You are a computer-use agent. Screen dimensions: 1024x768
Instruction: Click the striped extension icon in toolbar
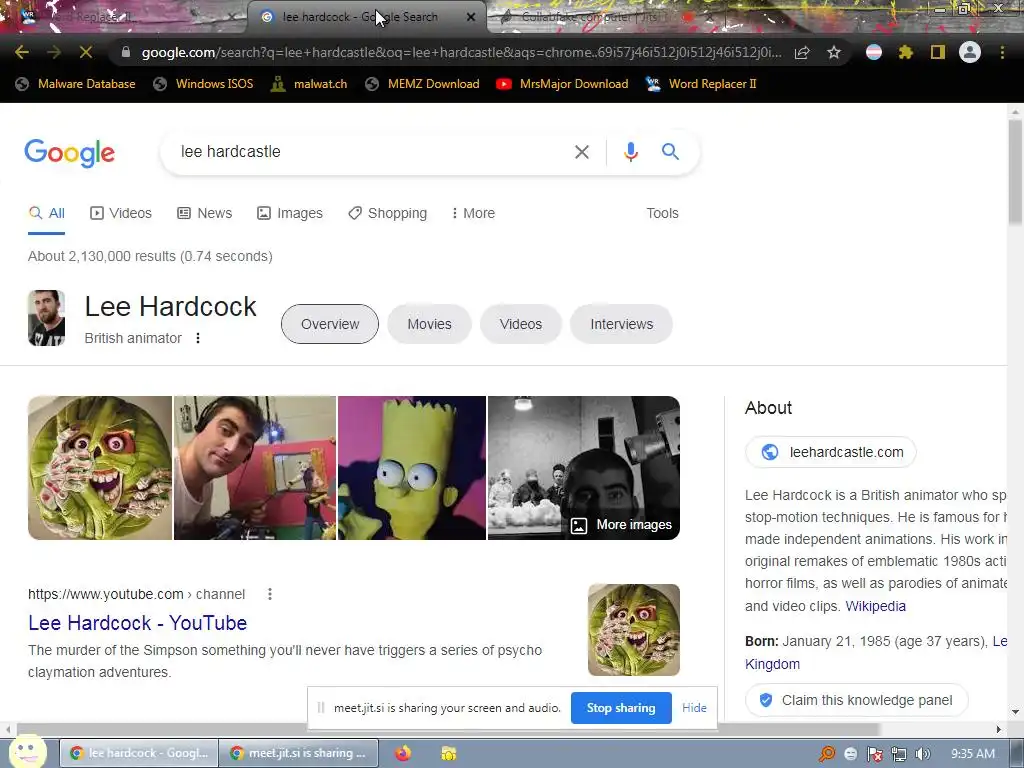point(874,52)
